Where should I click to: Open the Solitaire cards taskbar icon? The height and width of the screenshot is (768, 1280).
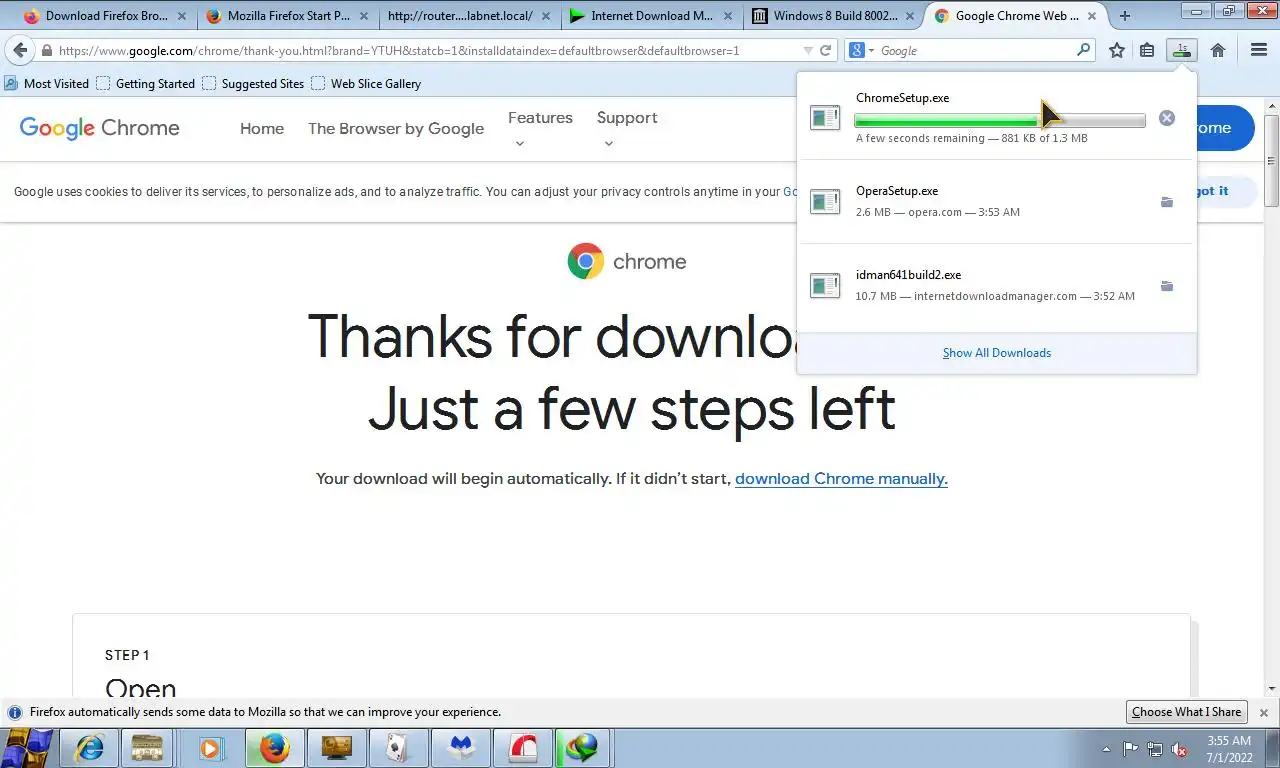pos(398,748)
